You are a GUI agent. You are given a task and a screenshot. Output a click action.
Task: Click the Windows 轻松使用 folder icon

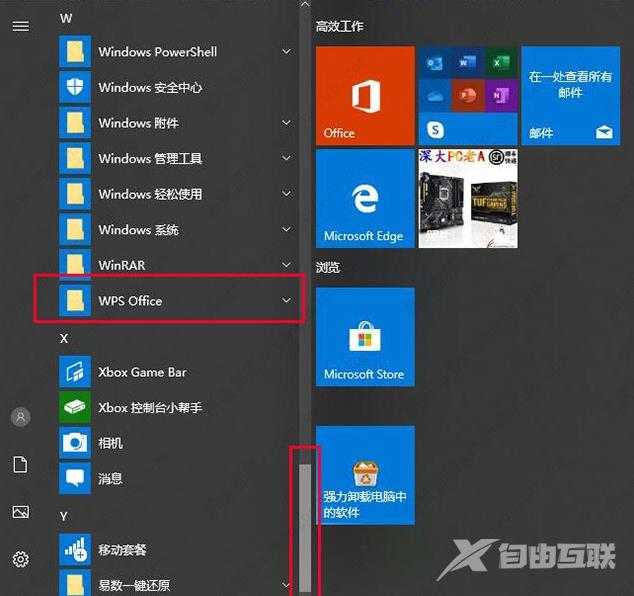(75, 194)
